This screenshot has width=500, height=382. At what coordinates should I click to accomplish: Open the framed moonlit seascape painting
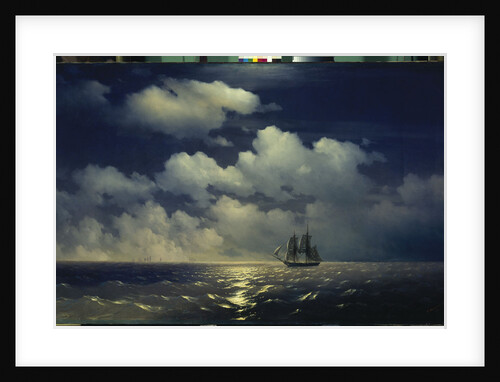point(250,191)
